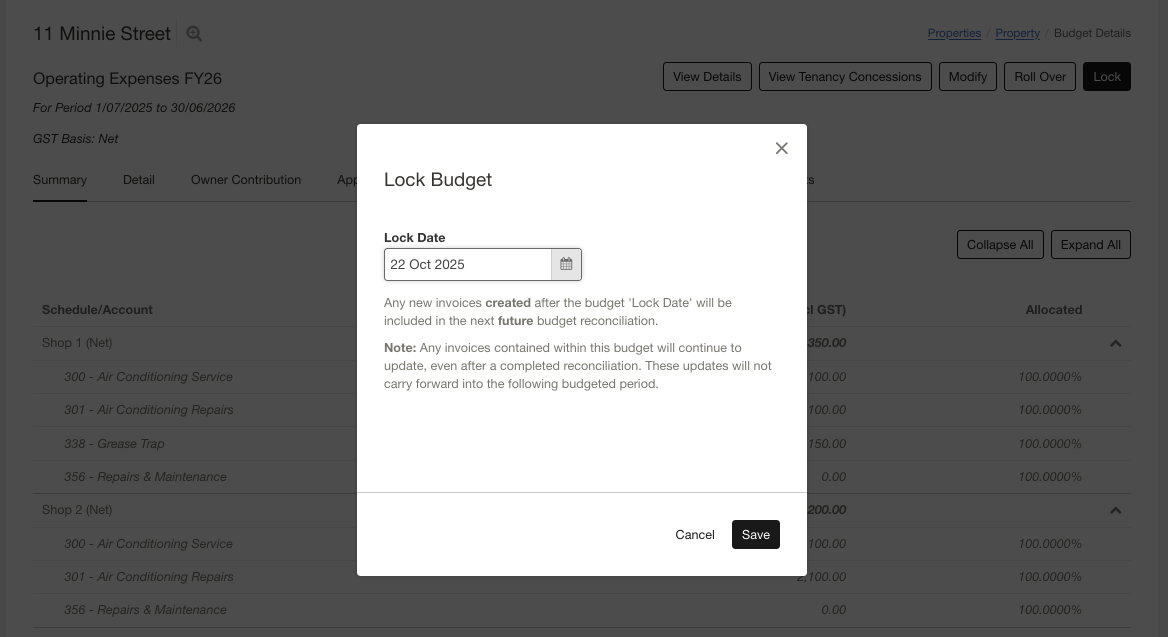
Task: Click the black Lock button
Action: click(x=1107, y=77)
